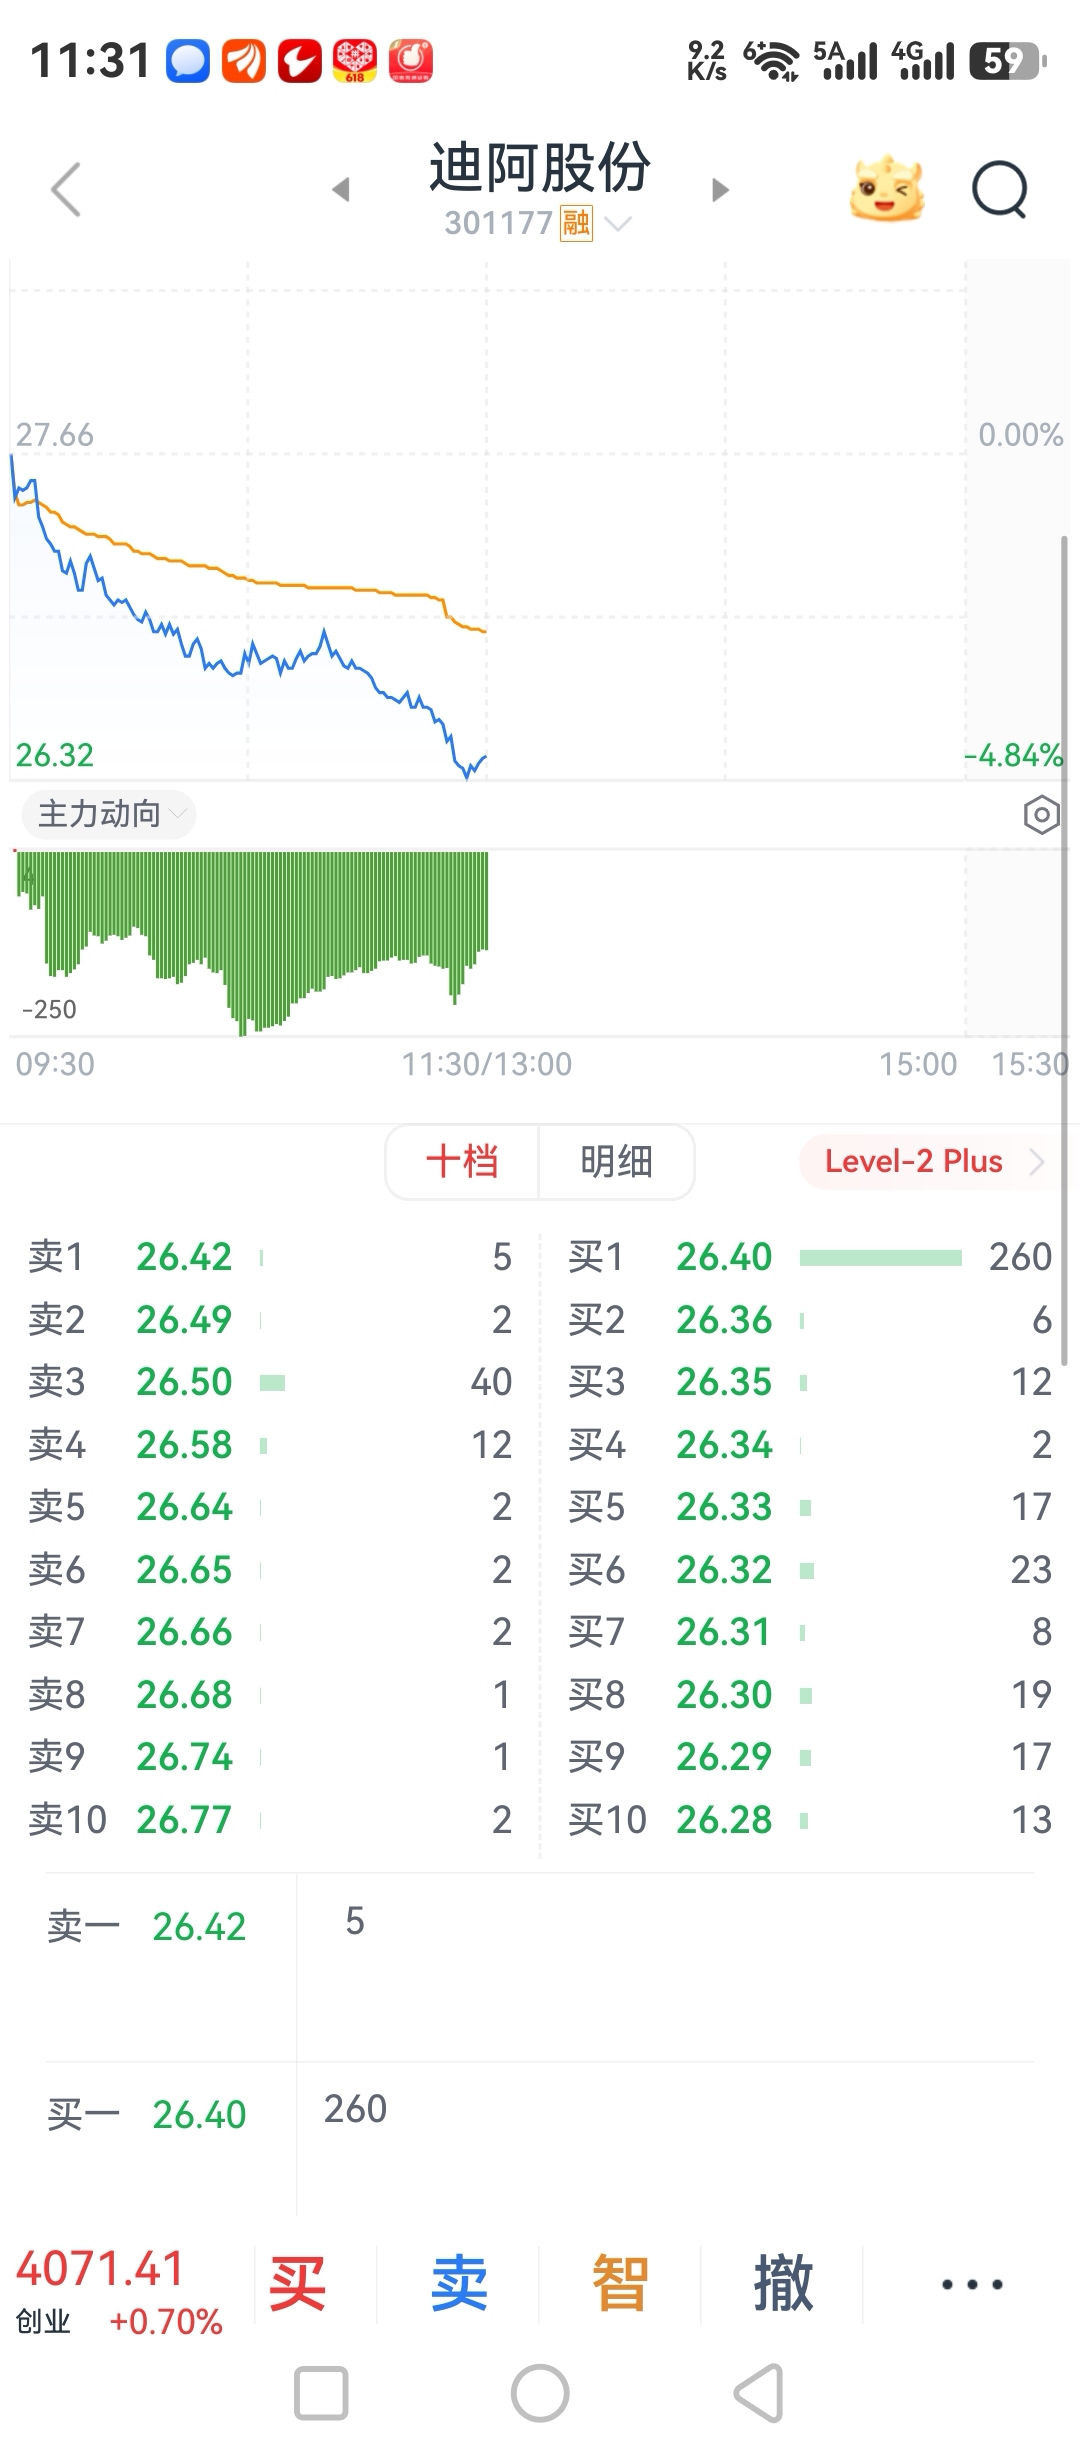
Task: Tap the 撤 cancel order button
Action: (x=783, y=2284)
